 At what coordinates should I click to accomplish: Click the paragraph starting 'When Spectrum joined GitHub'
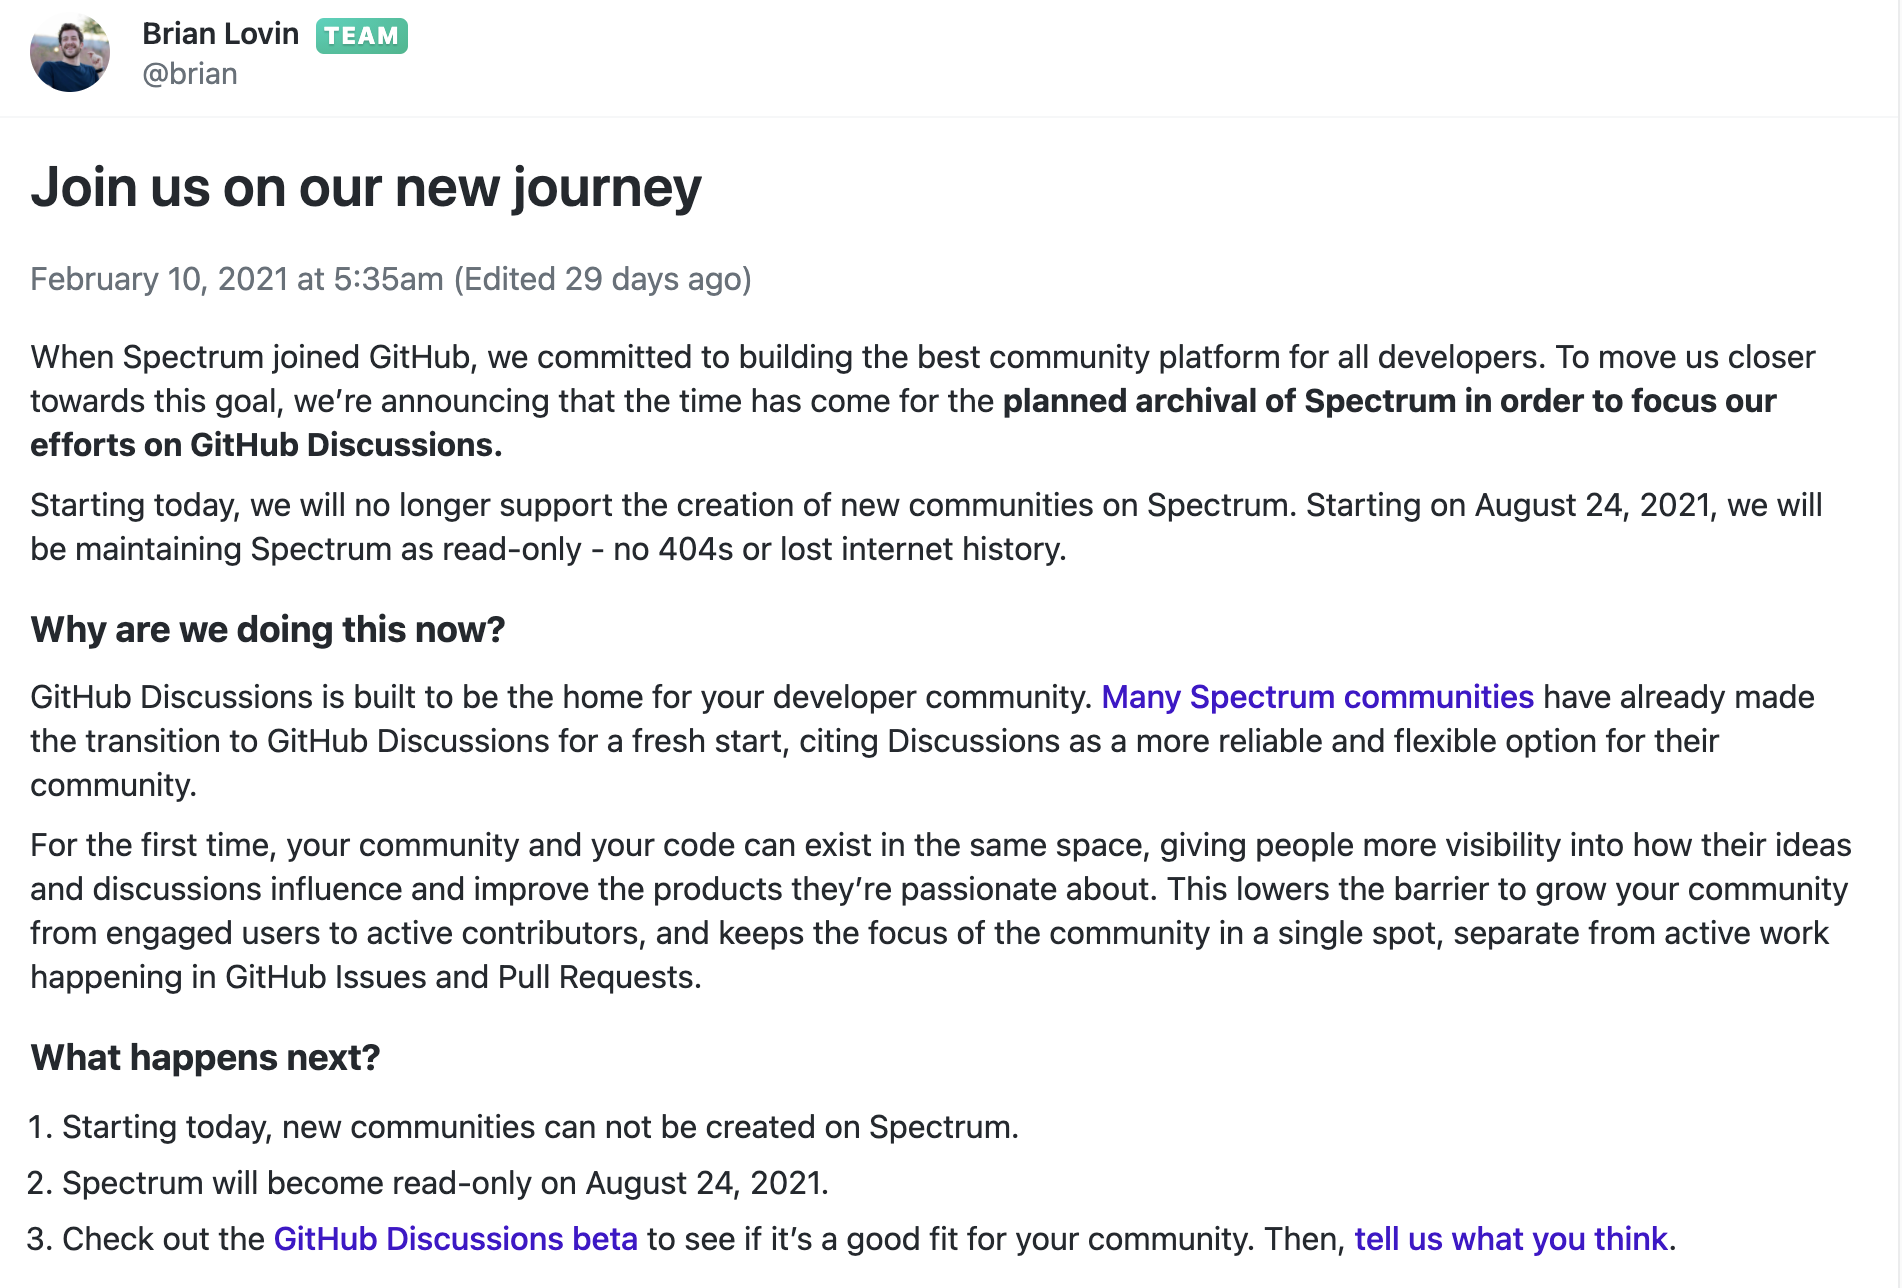(600, 357)
